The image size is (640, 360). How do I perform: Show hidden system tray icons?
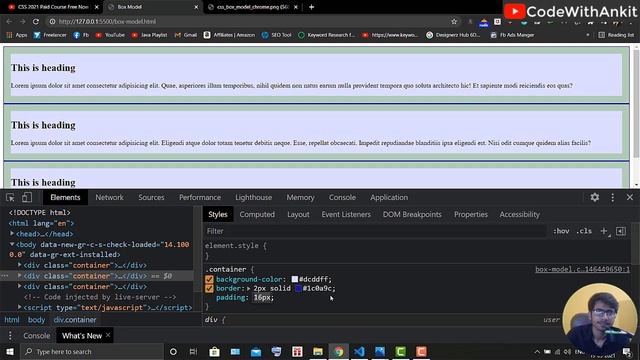(537, 351)
